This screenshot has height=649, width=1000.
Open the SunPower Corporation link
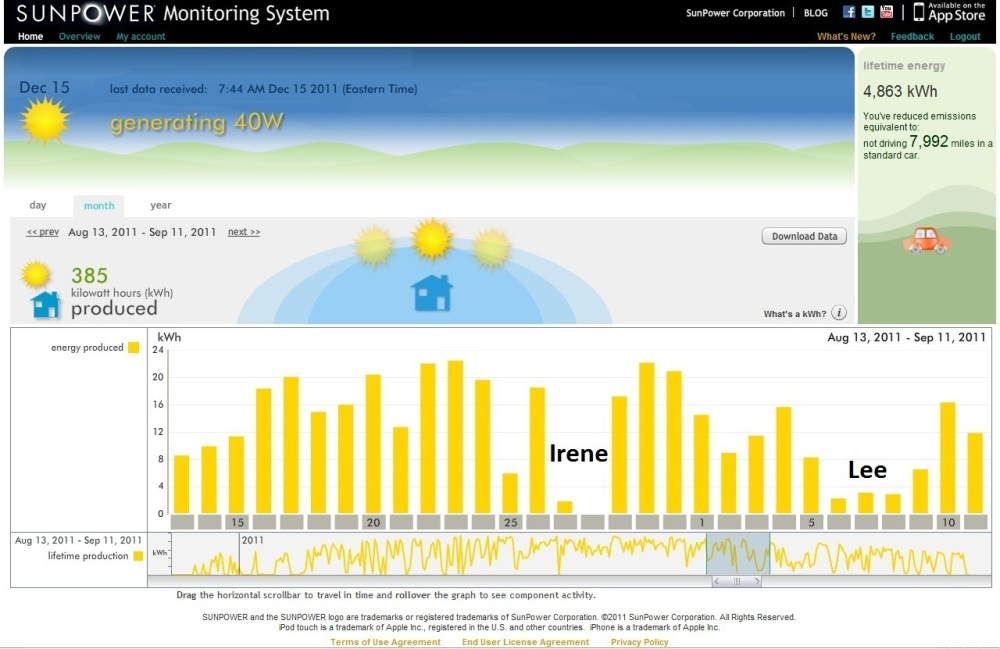735,13
